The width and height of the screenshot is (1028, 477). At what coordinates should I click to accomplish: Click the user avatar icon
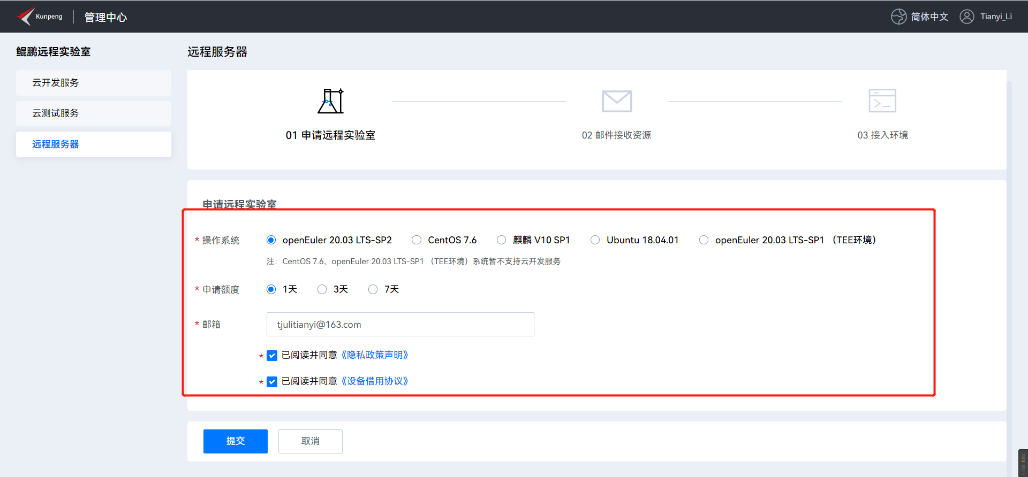coord(967,16)
